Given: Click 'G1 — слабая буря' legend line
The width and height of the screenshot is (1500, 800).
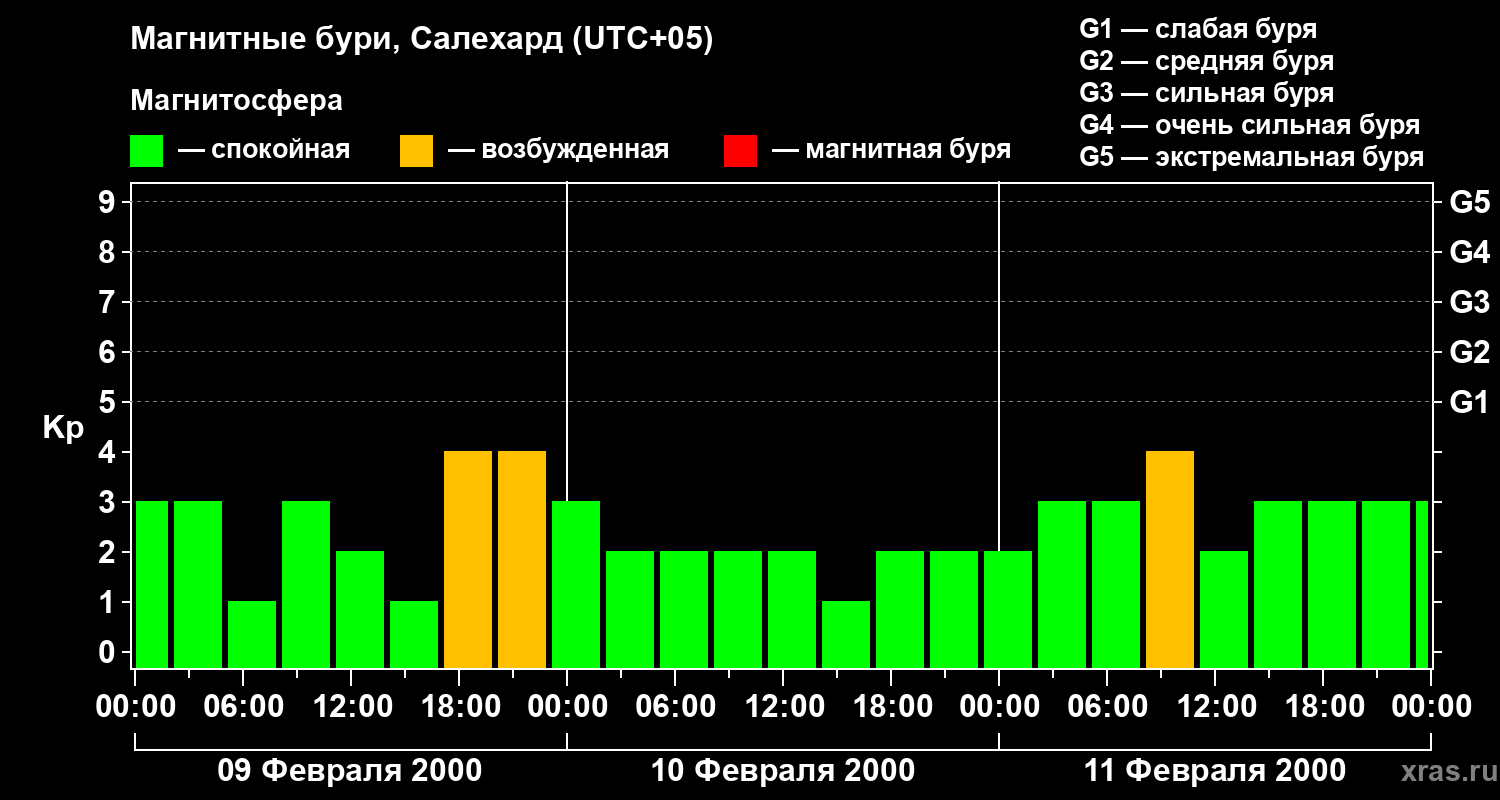Looking at the screenshot, I should click(1198, 29).
